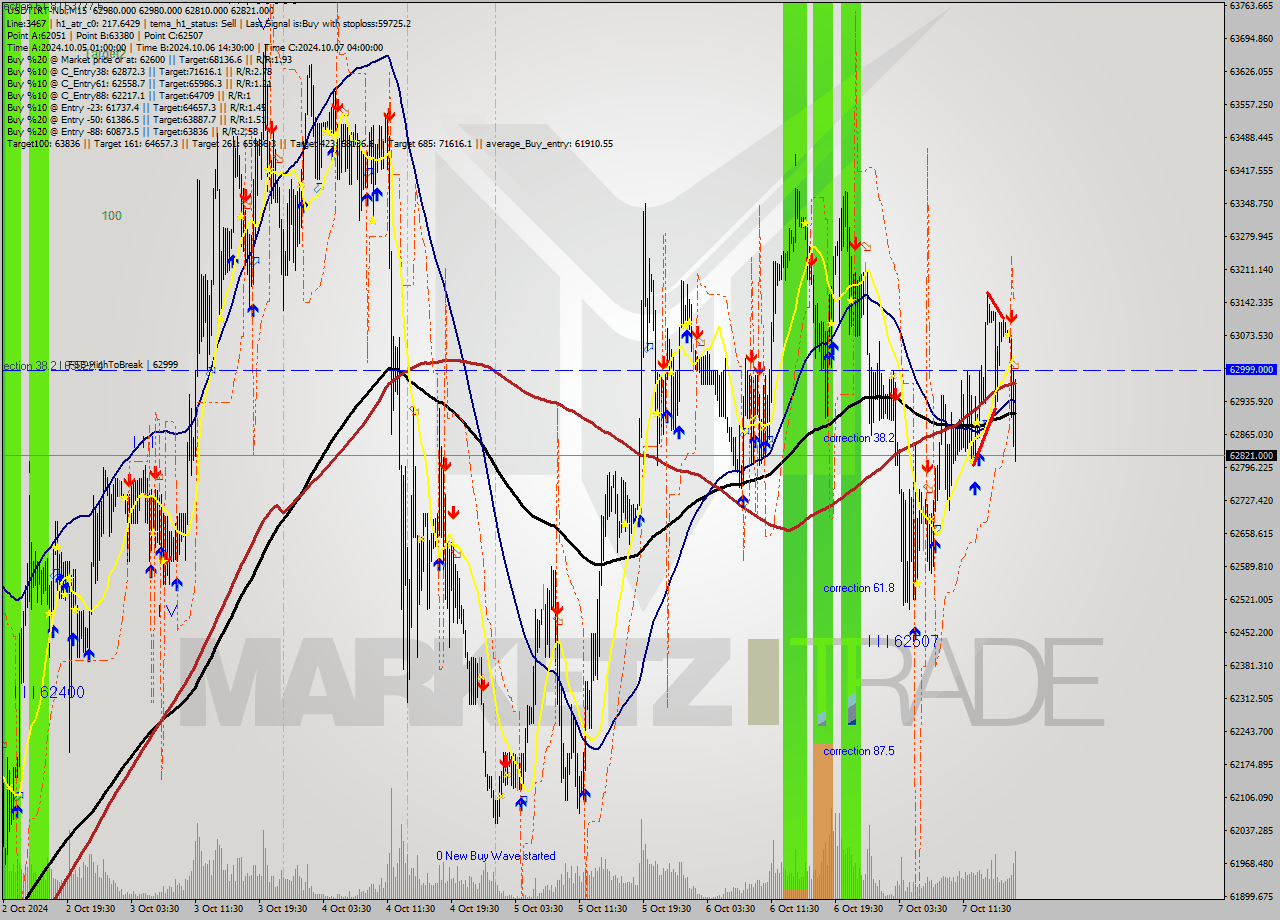This screenshot has height=920, width=1280.
Task: Click the 61899.675 price axis label
Action: (x=1250, y=897)
